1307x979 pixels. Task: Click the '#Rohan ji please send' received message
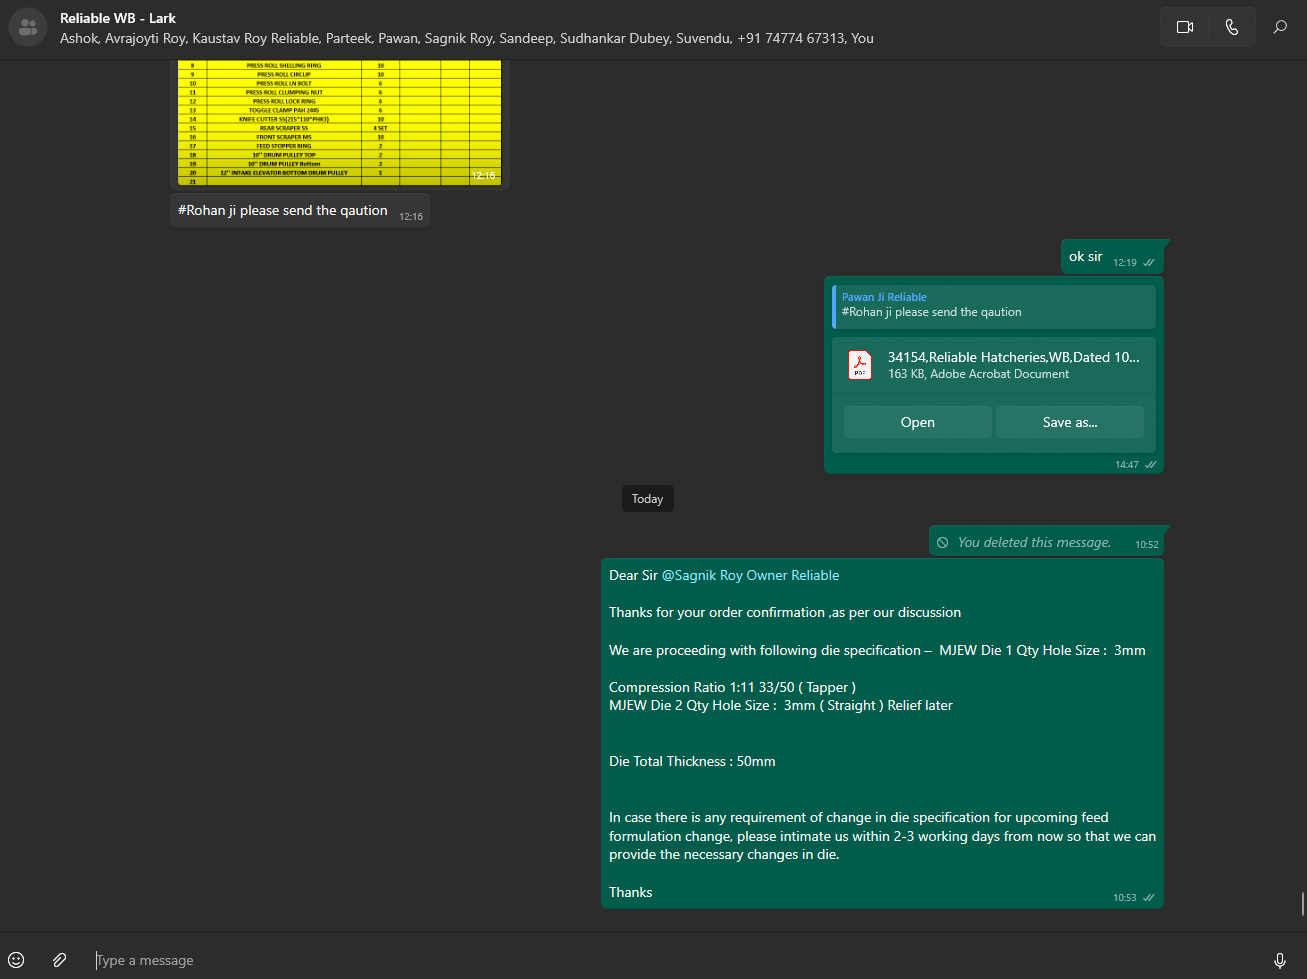pyautogui.click(x=283, y=210)
